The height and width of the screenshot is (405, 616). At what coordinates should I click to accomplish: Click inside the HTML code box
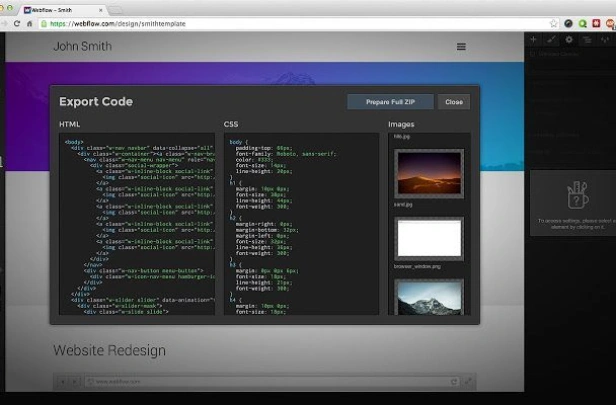(137, 224)
